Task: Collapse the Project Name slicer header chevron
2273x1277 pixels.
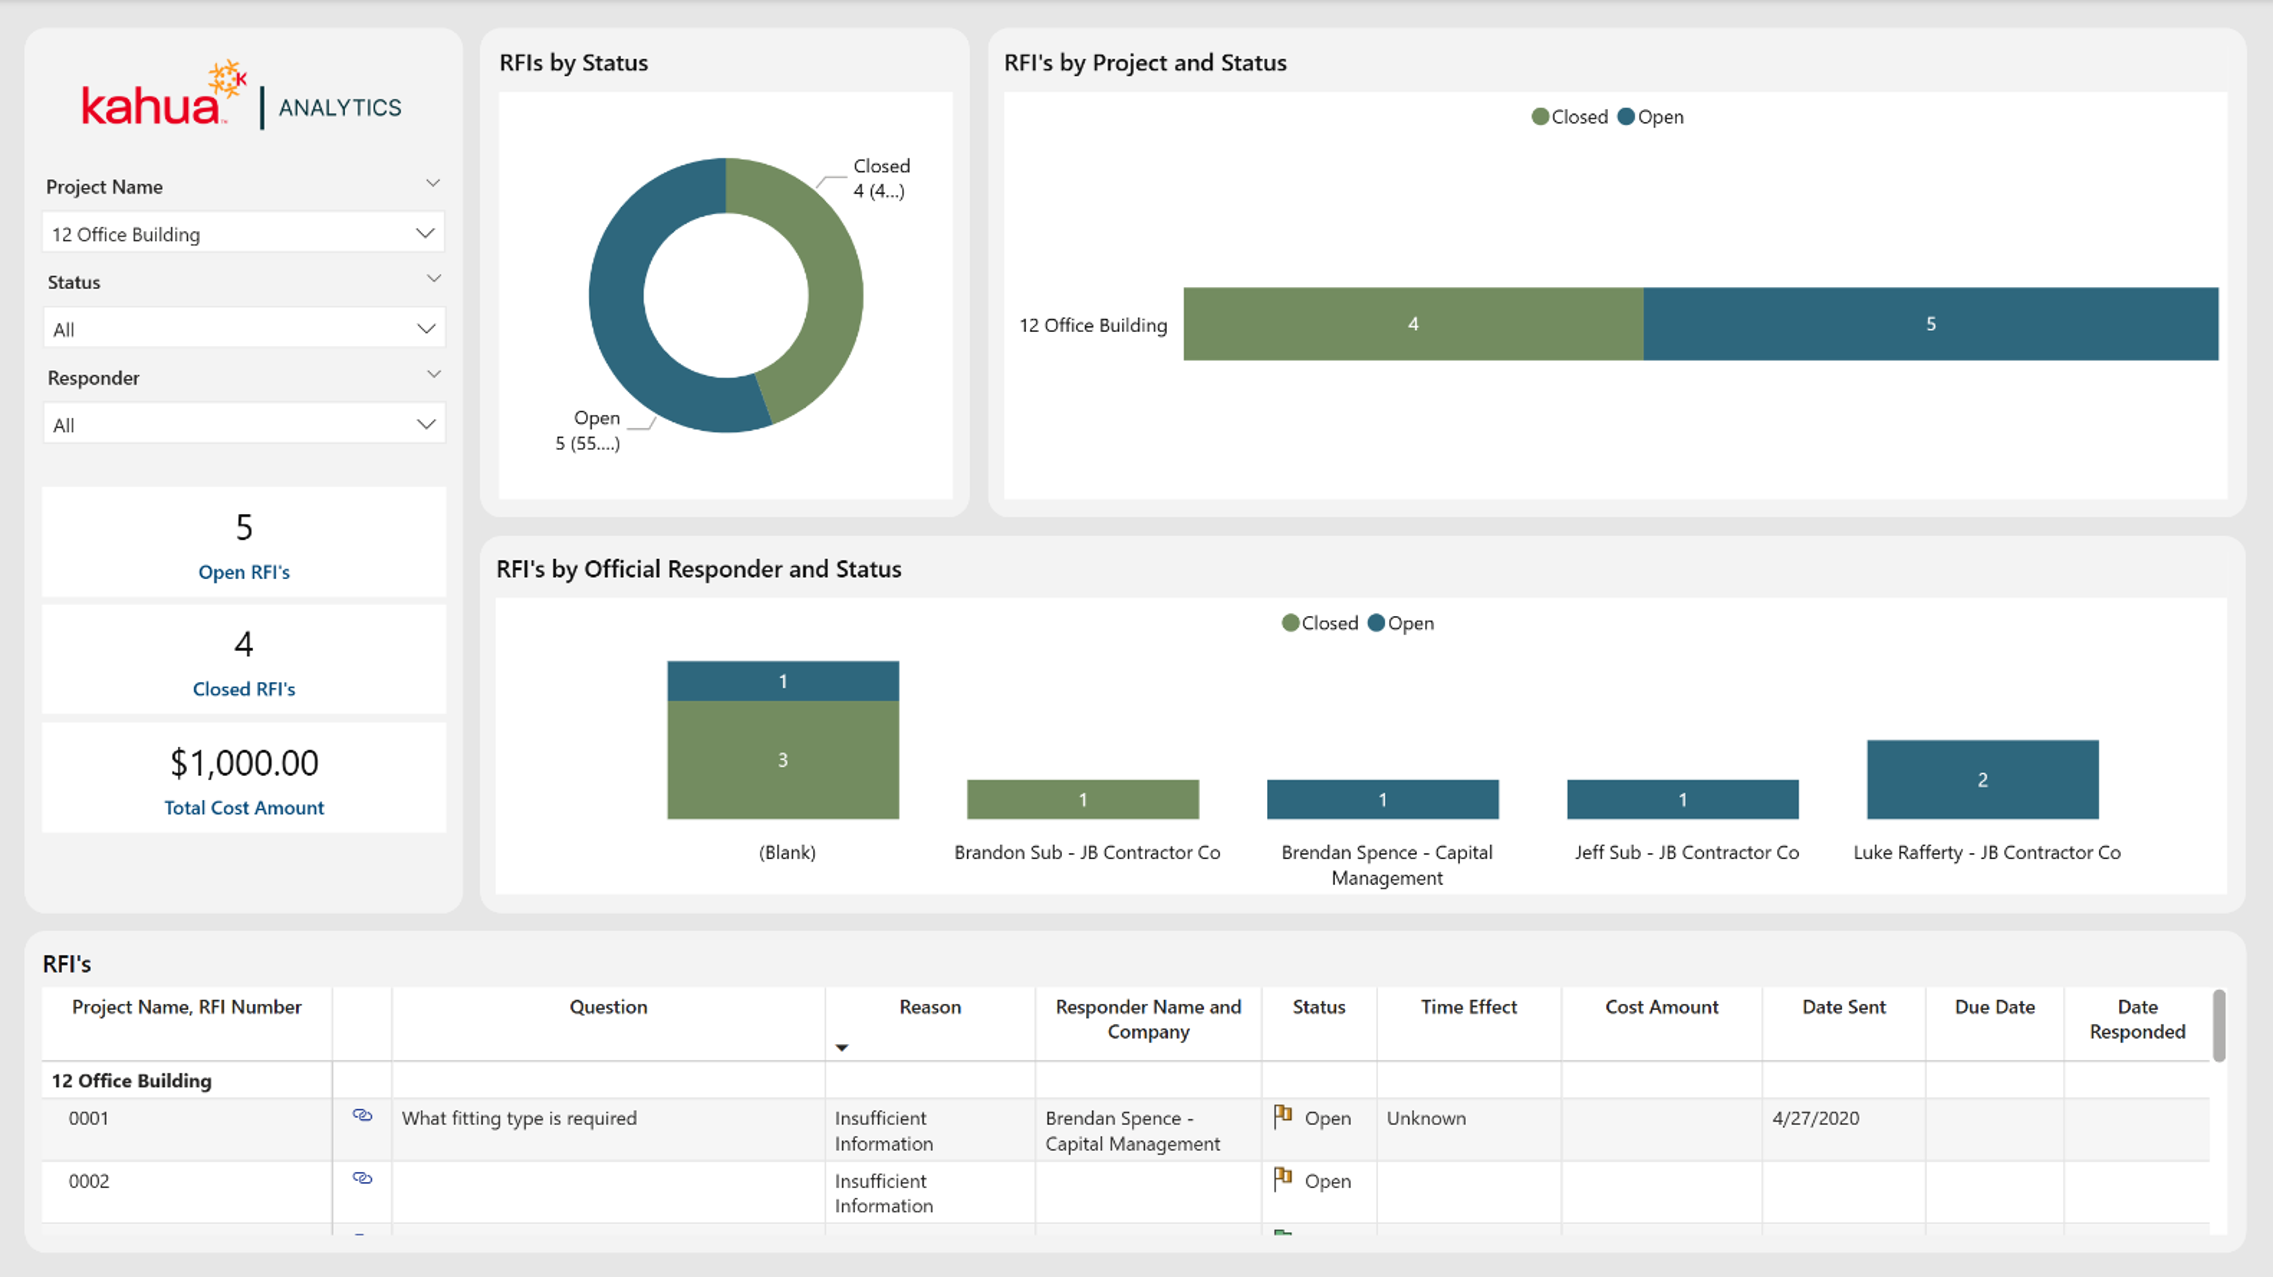Action: click(433, 184)
